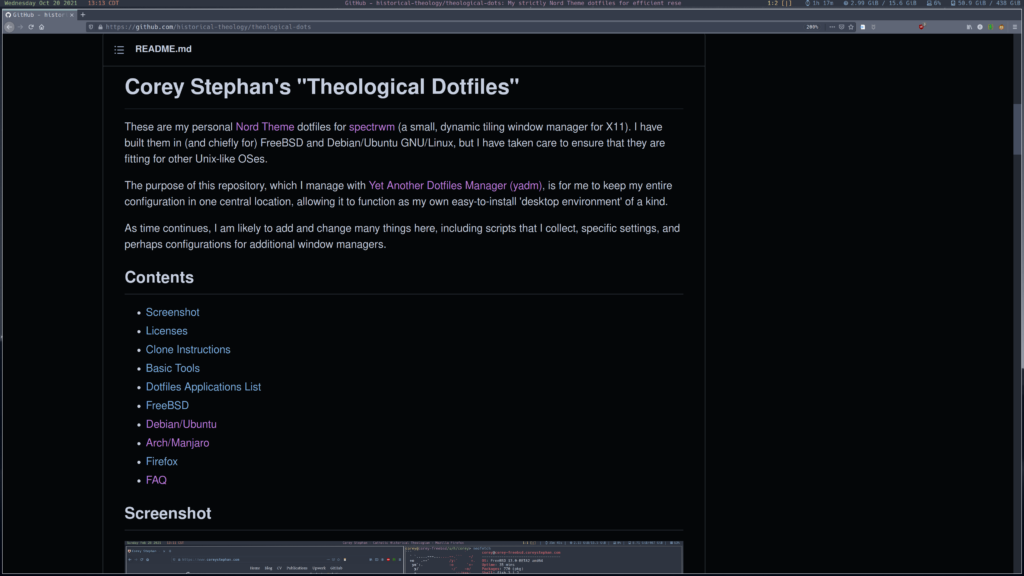Click the 13:13 CDT clock
Screen dimensions: 1024x576
[103, 3]
